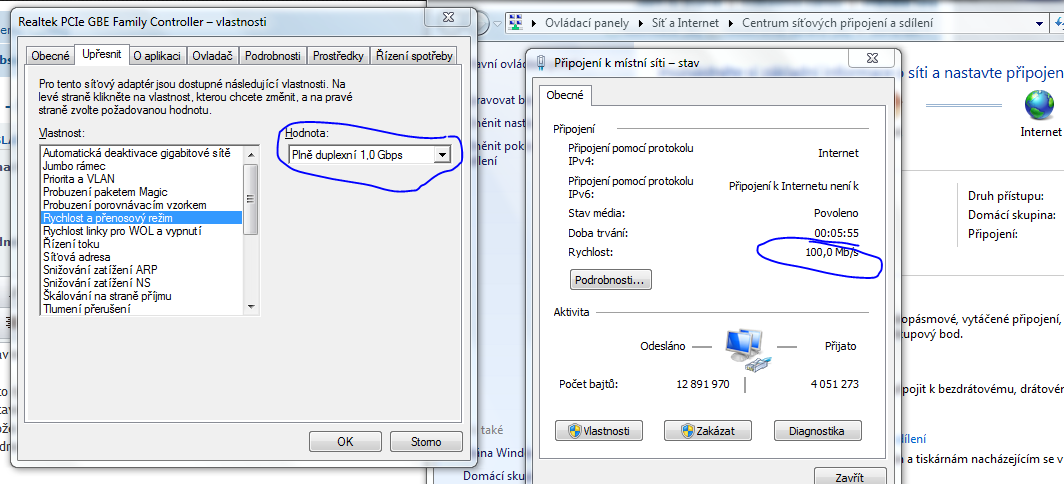The height and width of the screenshot is (484, 1064).
Task: Select Jumbo rámec property in list
Action: pyautogui.click(x=74, y=166)
